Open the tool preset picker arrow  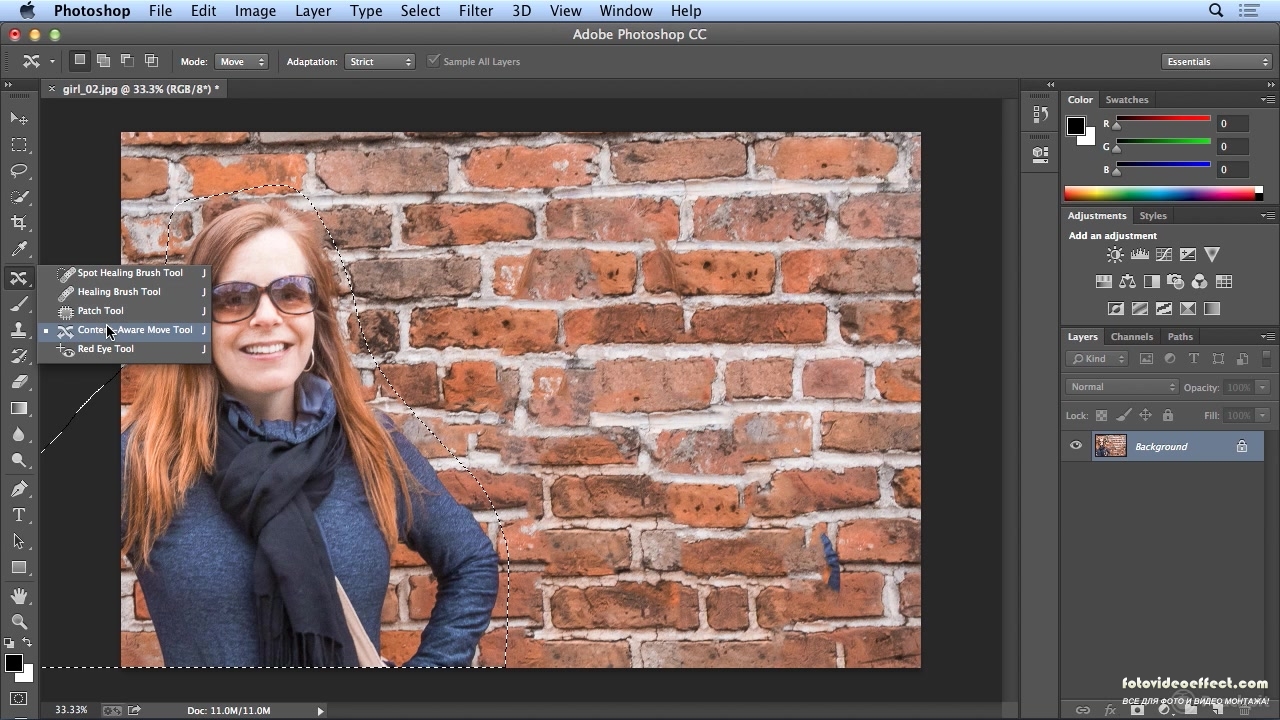coord(52,62)
